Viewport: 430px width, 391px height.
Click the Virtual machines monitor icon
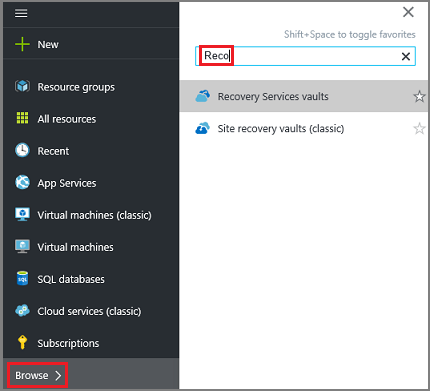tap(22, 246)
